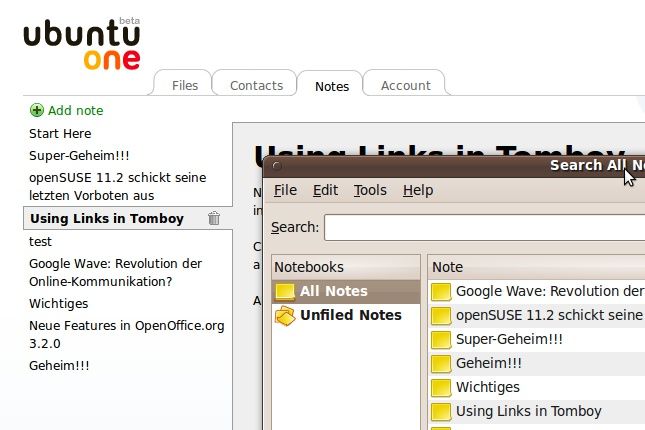Open Geheim!!! note in web list
Viewport: 645px width, 430px height.
click(59, 365)
